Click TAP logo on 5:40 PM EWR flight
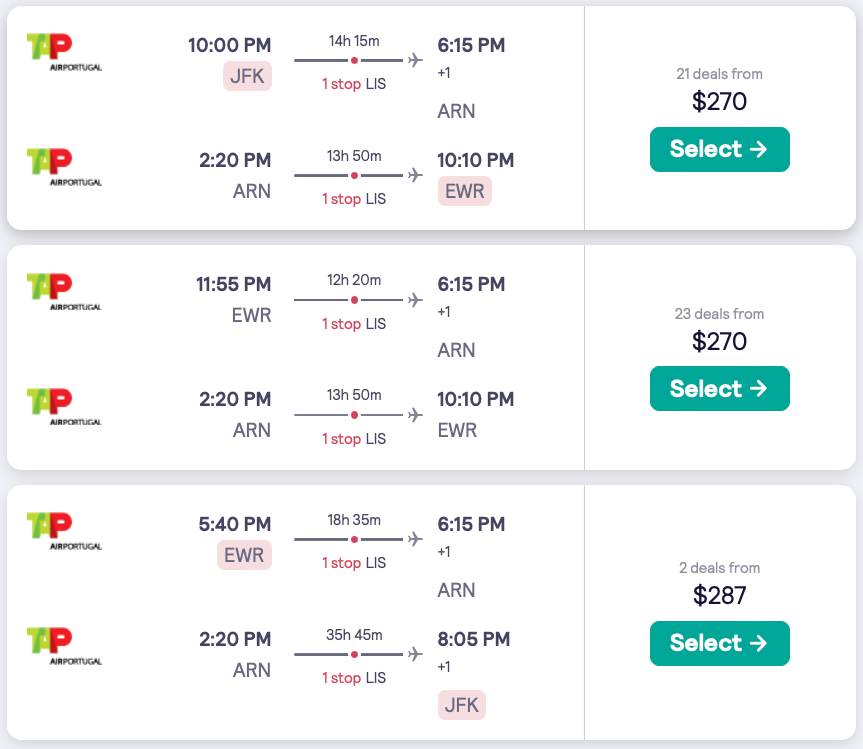Image resolution: width=863 pixels, height=749 pixels. (64, 531)
